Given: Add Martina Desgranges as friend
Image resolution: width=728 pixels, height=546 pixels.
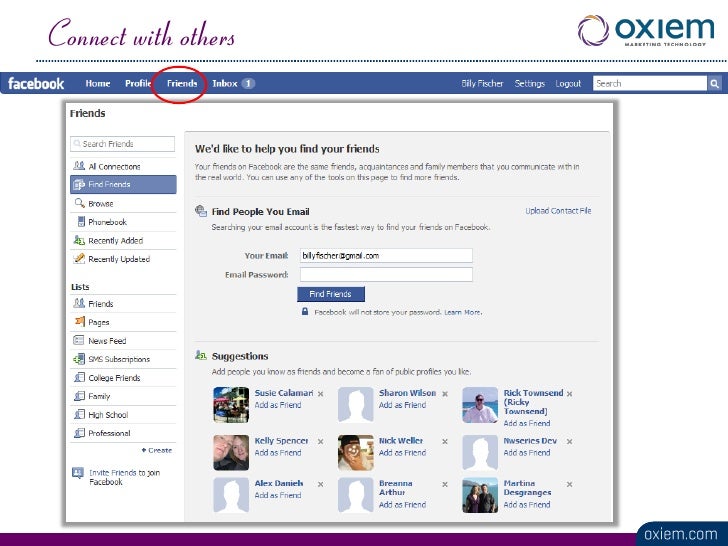Looking at the screenshot, I should pyautogui.click(x=526, y=505).
